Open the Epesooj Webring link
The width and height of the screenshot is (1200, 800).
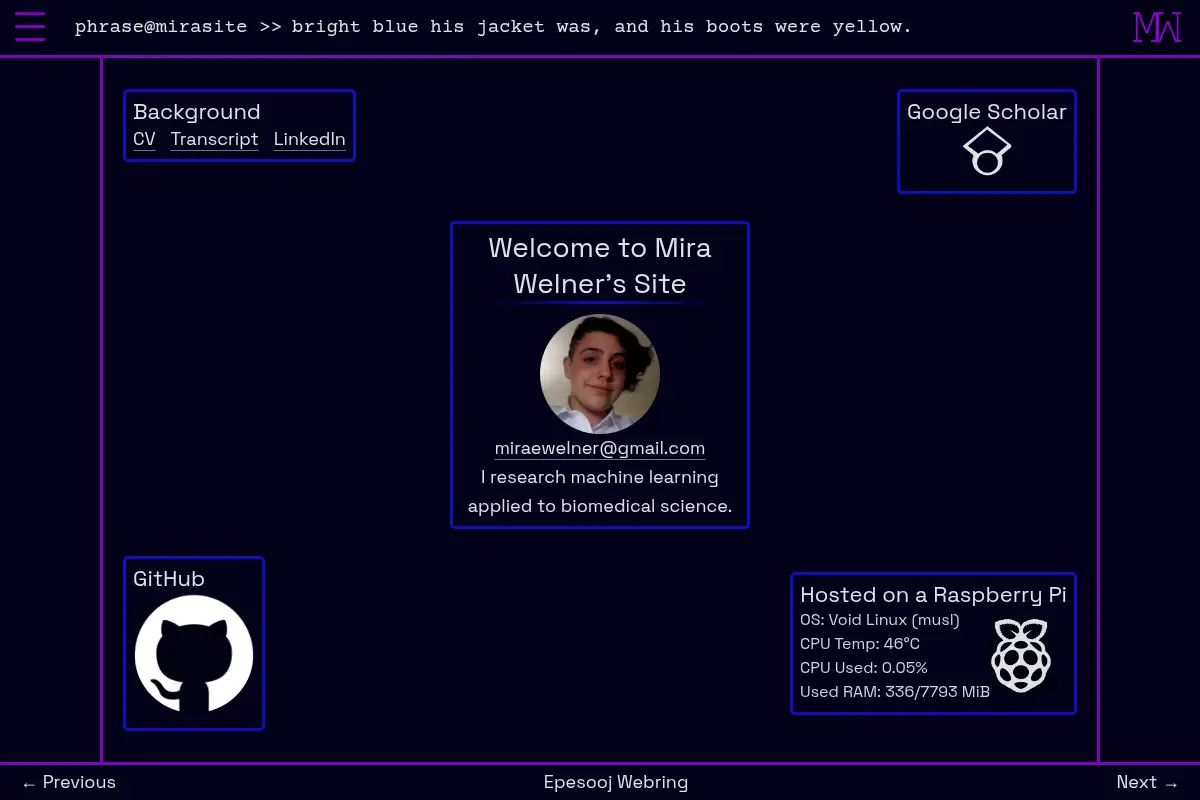tap(616, 782)
